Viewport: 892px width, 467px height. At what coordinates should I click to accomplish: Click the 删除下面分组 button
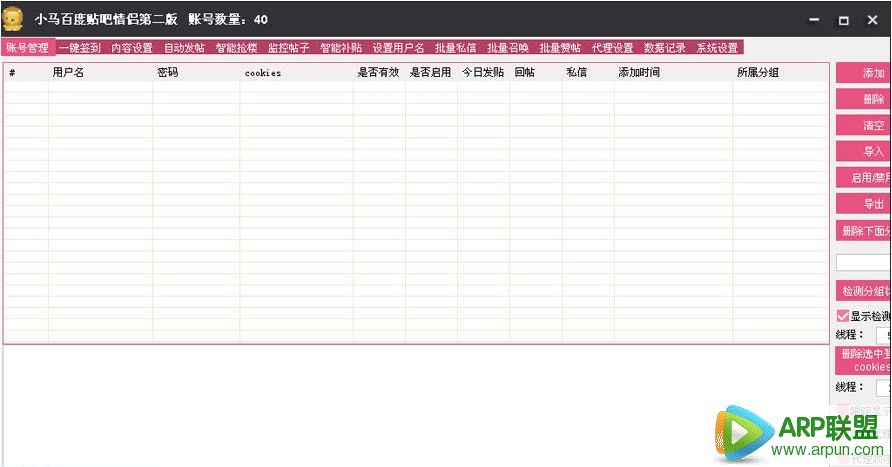point(864,230)
